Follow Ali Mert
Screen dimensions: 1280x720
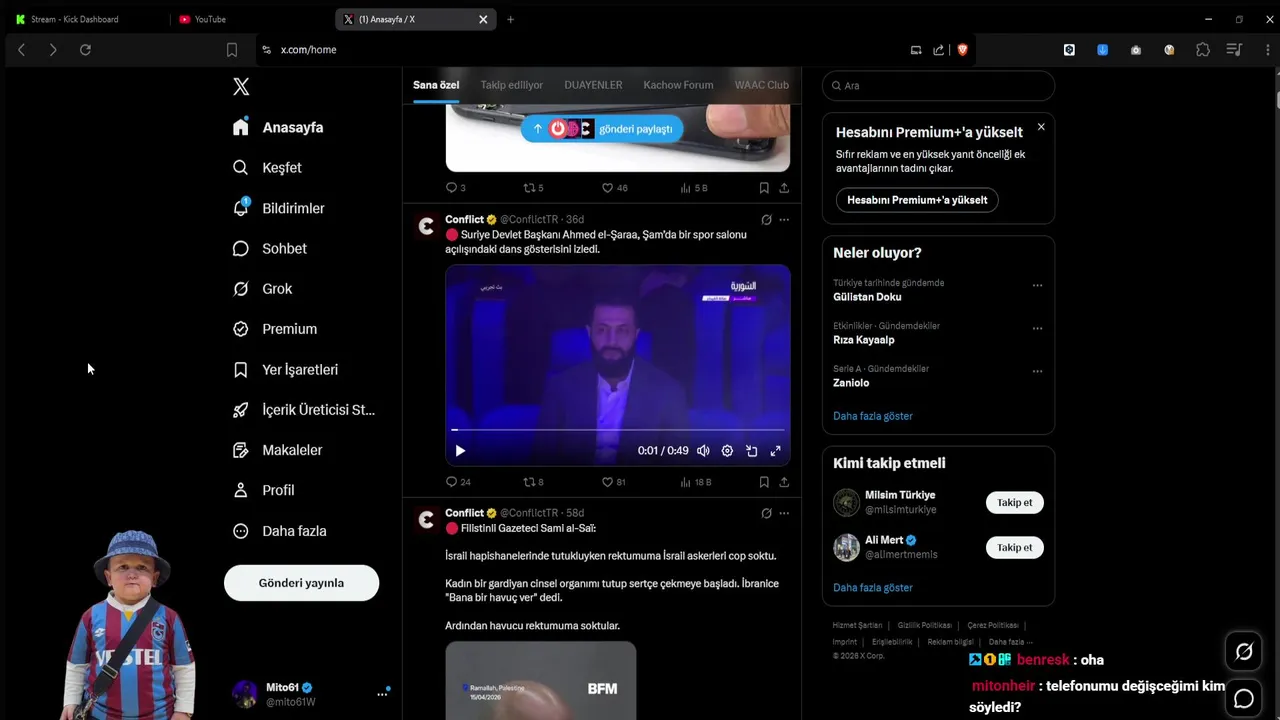click(x=1014, y=548)
